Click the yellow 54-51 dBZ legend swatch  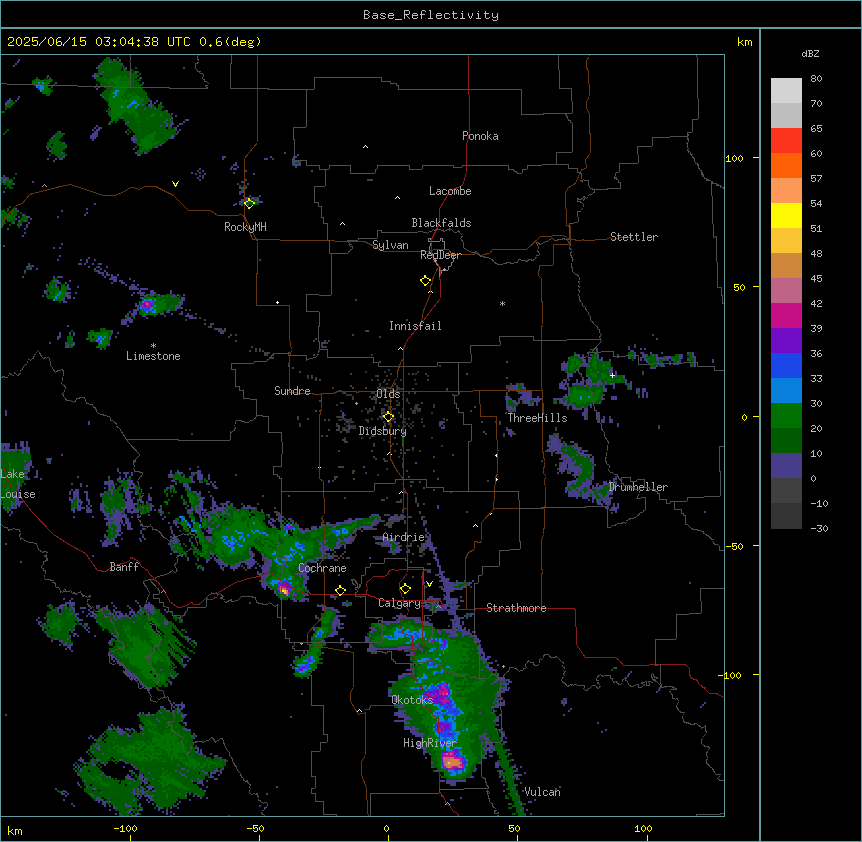786,215
